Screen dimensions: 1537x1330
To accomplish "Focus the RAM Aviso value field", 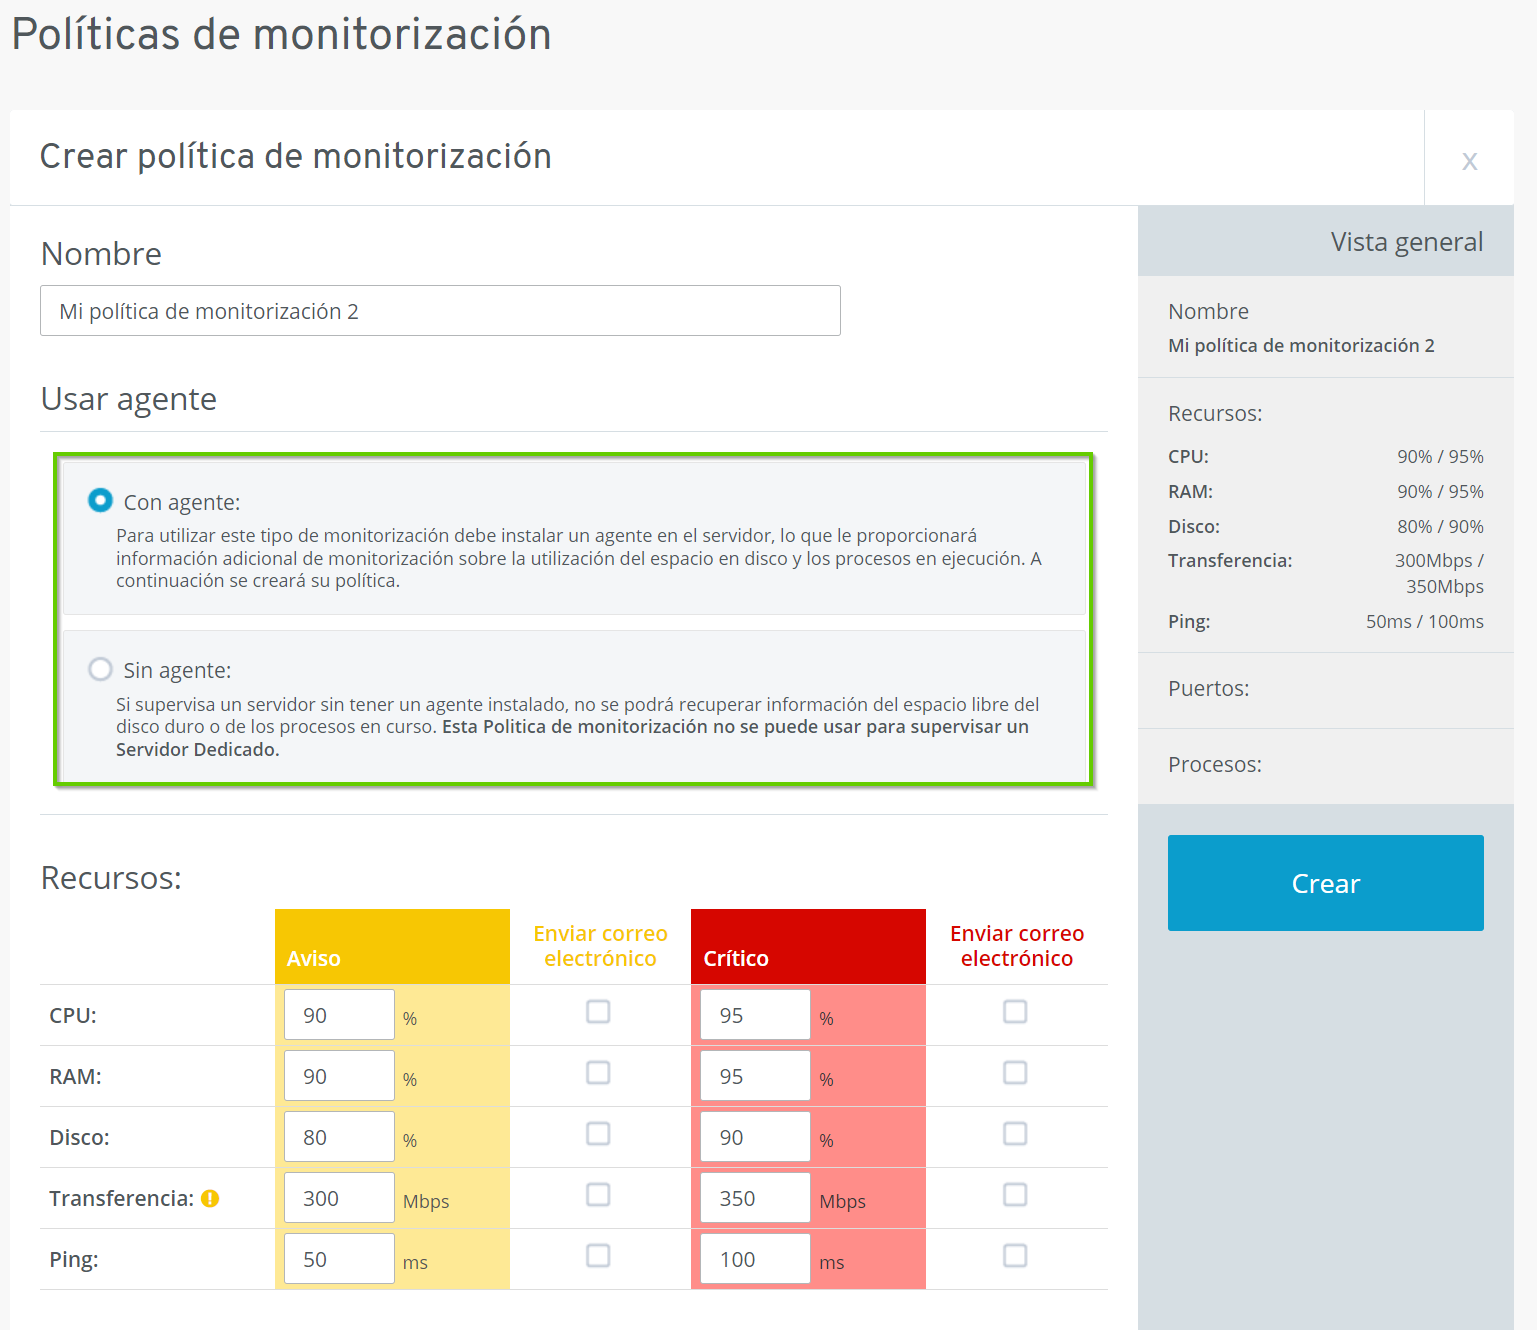I will click(x=339, y=1076).
